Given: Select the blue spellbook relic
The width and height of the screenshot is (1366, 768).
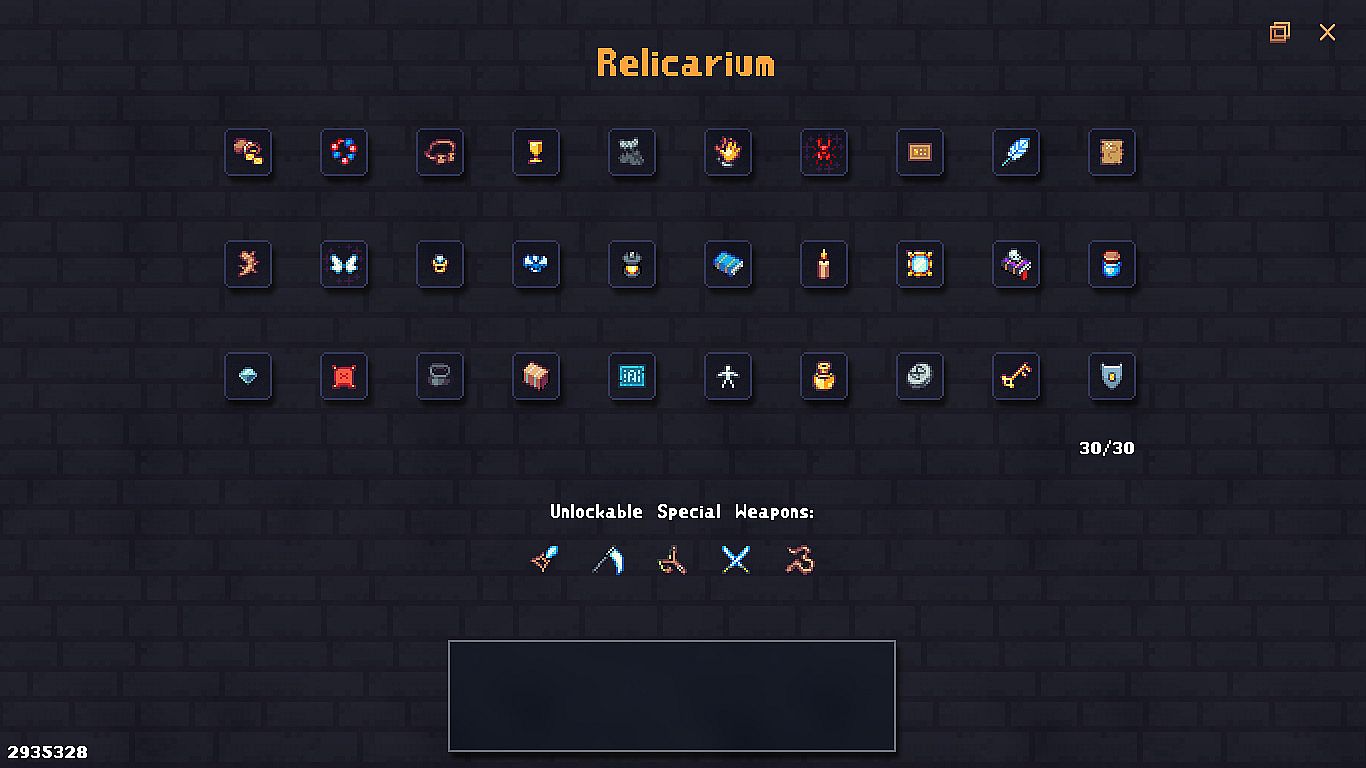Looking at the screenshot, I should tap(728, 264).
